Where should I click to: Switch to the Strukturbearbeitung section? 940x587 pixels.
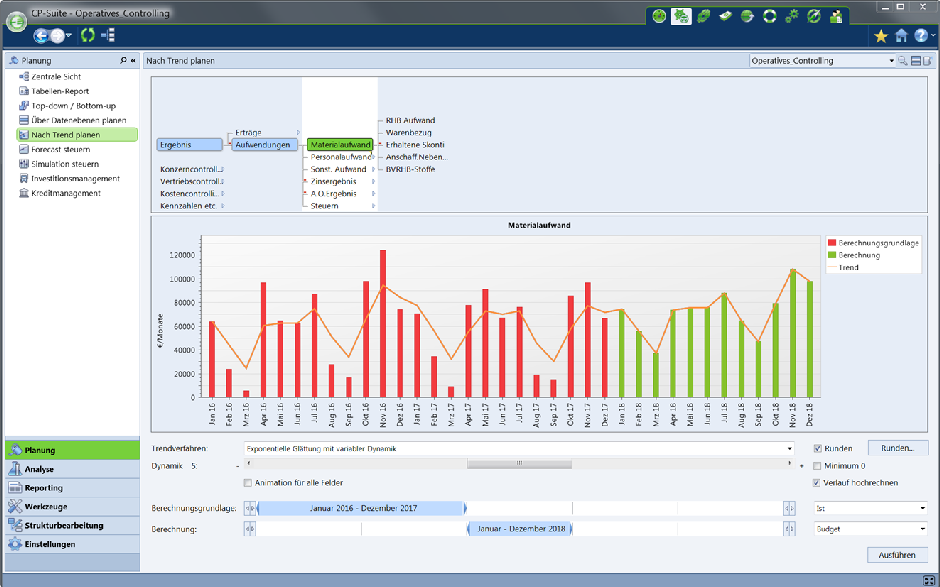(73, 525)
